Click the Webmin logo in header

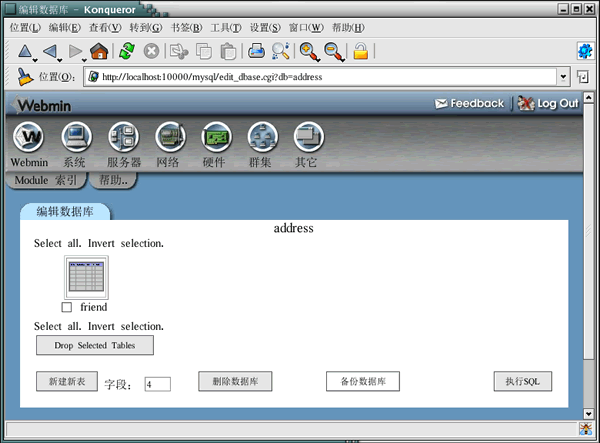(41, 105)
